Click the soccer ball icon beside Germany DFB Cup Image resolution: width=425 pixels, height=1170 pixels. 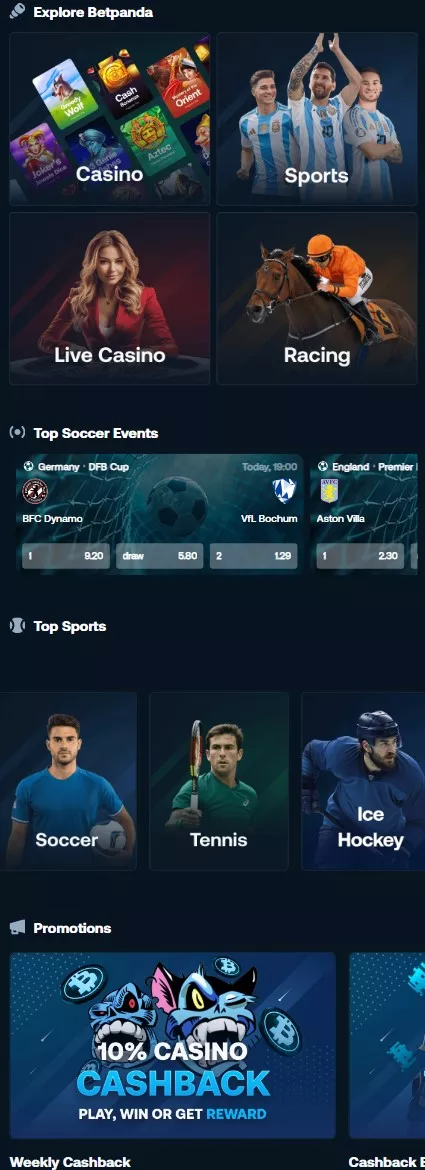coord(28,466)
